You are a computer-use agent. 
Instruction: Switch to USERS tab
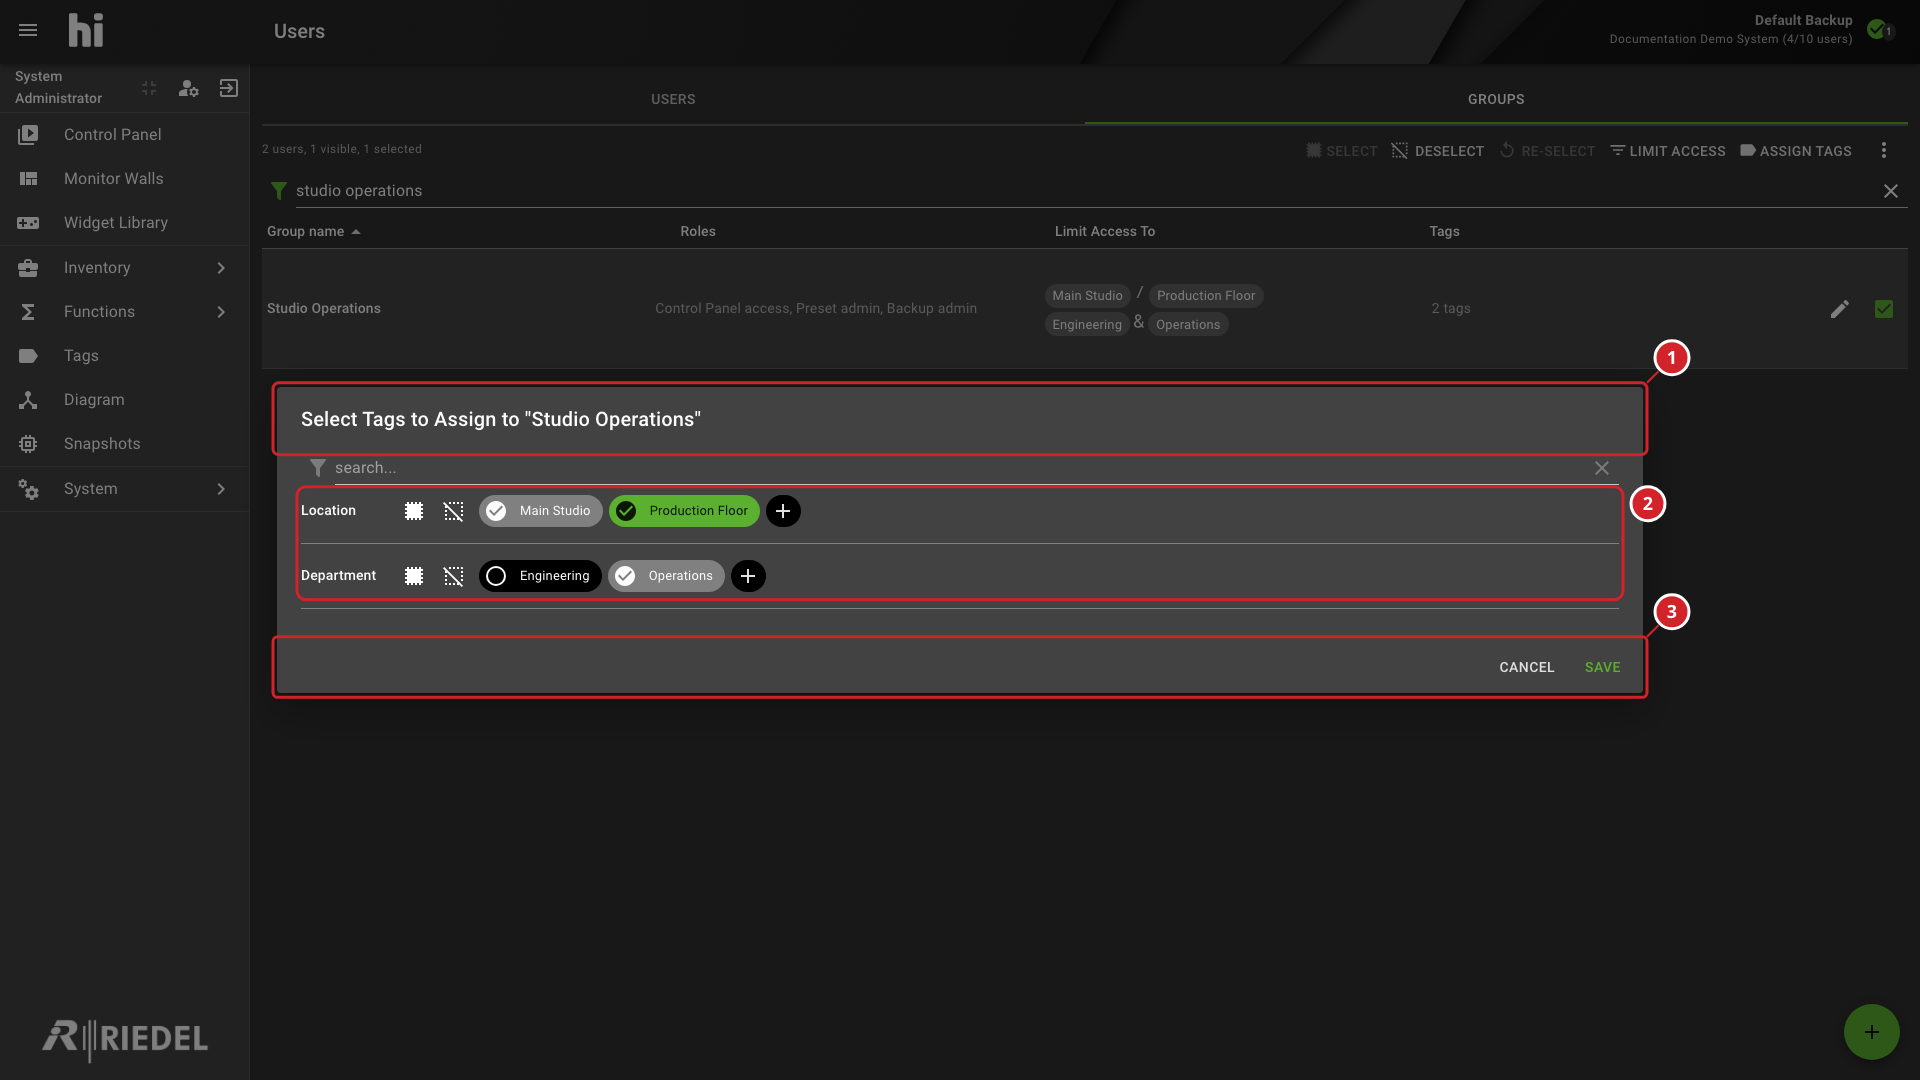[x=673, y=99]
